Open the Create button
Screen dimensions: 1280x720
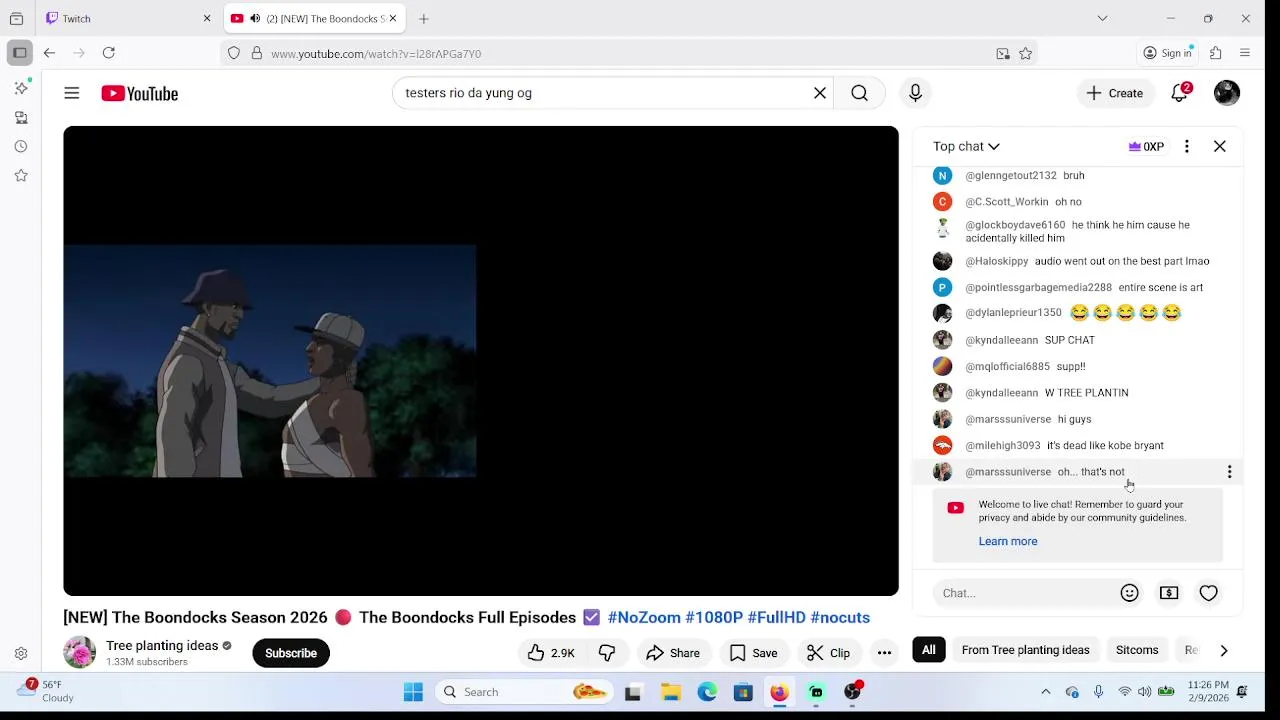tap(1115, 93)
